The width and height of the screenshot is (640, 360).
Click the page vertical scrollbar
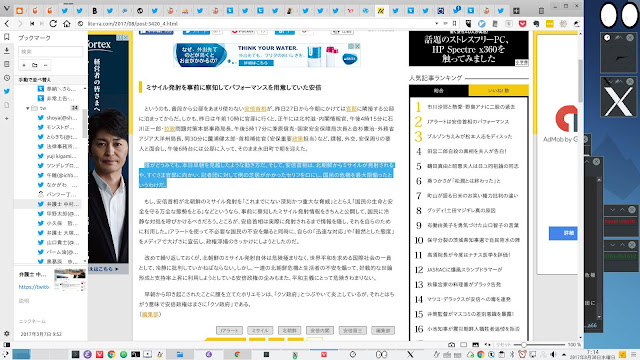coord(580,81)
